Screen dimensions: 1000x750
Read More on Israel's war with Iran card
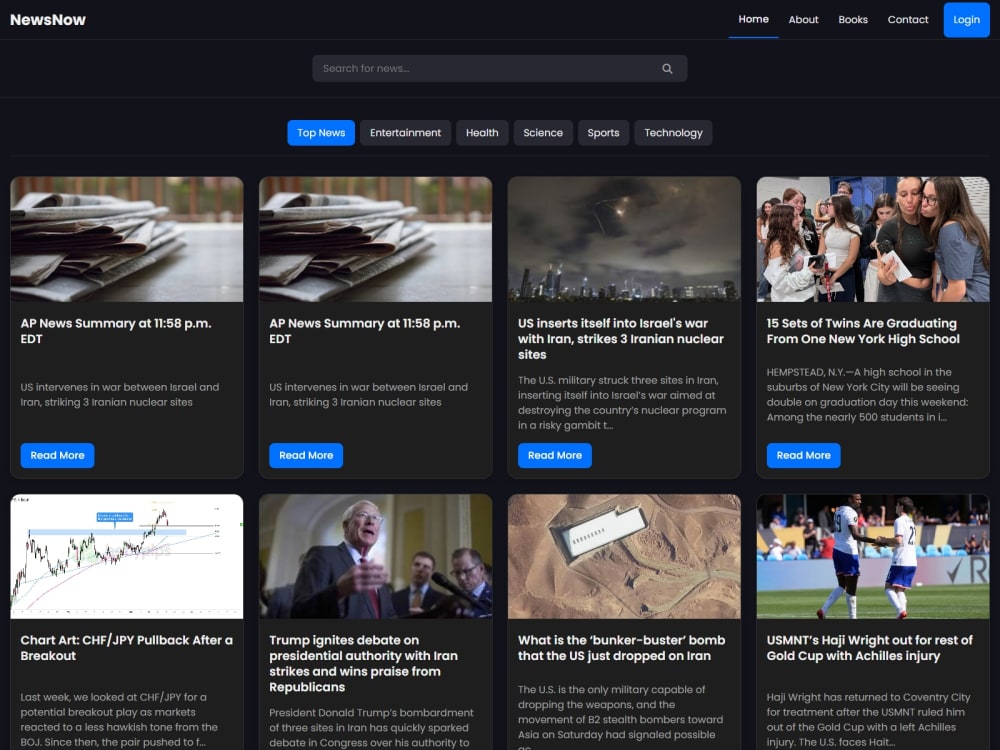[x=555, y=455]
